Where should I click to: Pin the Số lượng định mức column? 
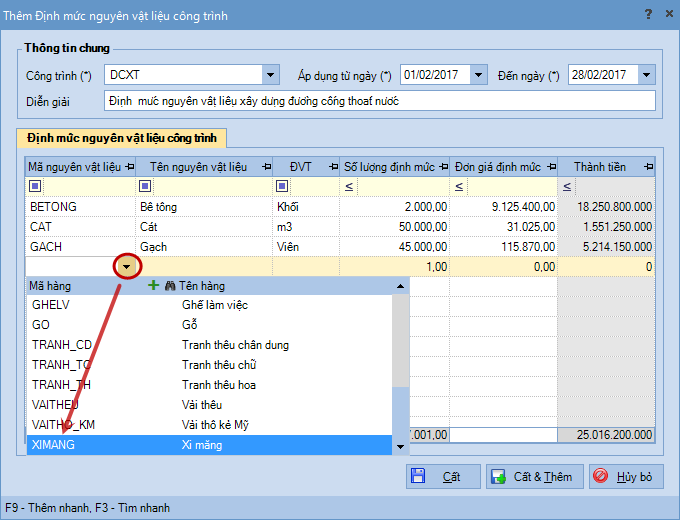[443, 167]
